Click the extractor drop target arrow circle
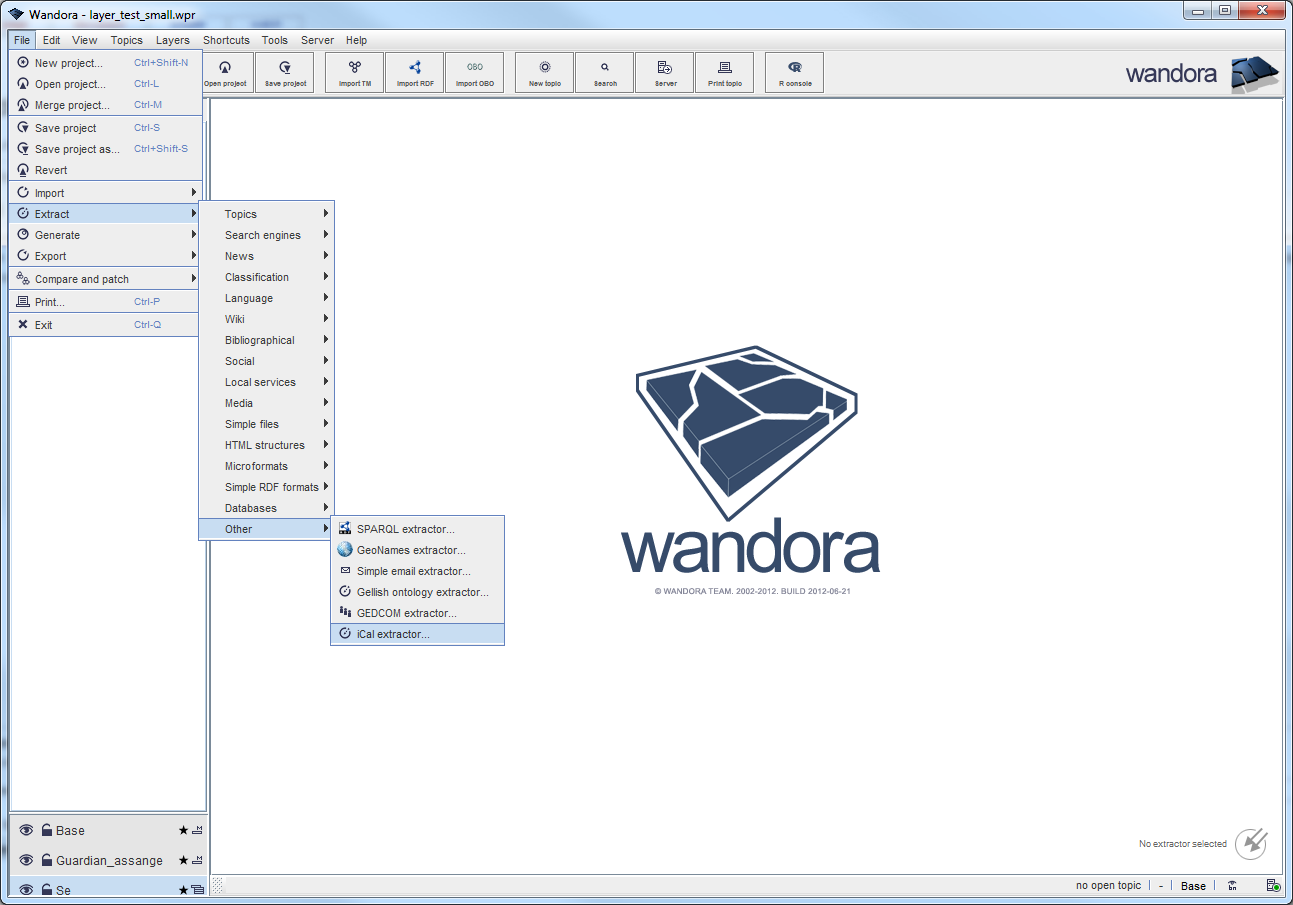Image resolution: width=1293 pixels, height=905 pixels. click(x=1251, y=844)
